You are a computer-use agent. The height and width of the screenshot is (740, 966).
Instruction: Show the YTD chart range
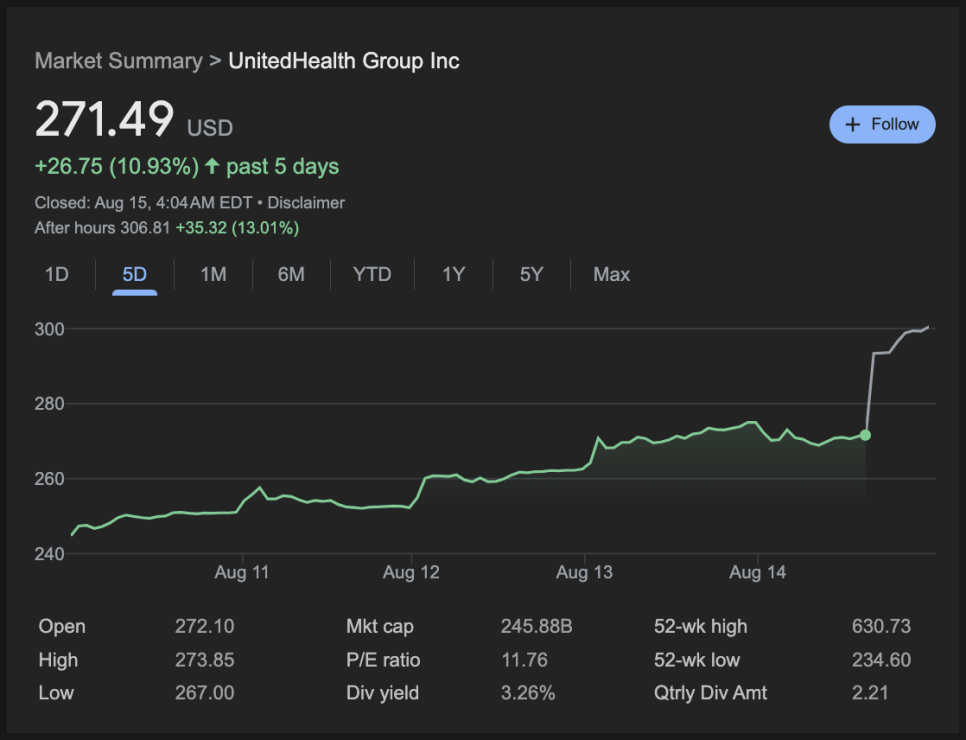372,274
